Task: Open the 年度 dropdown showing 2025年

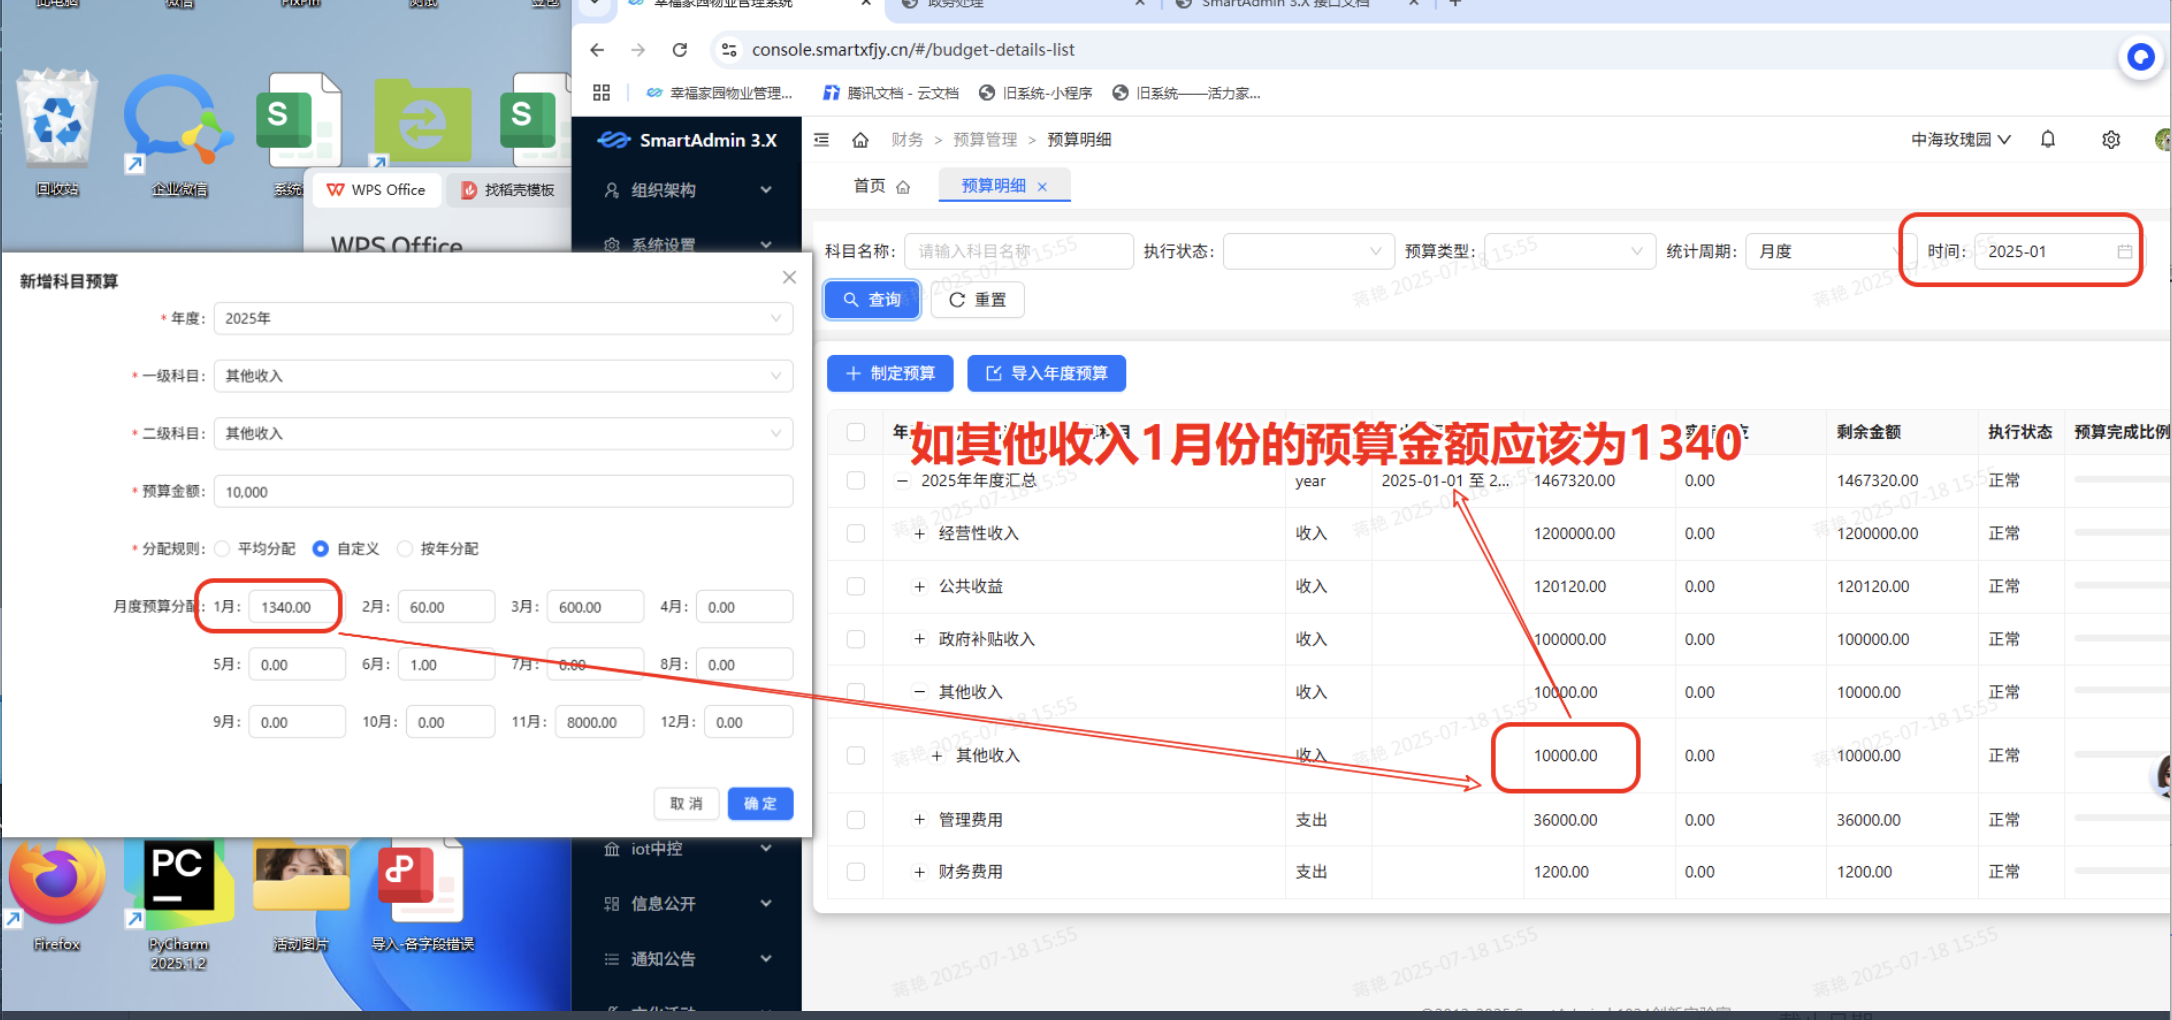Action: 502,319
